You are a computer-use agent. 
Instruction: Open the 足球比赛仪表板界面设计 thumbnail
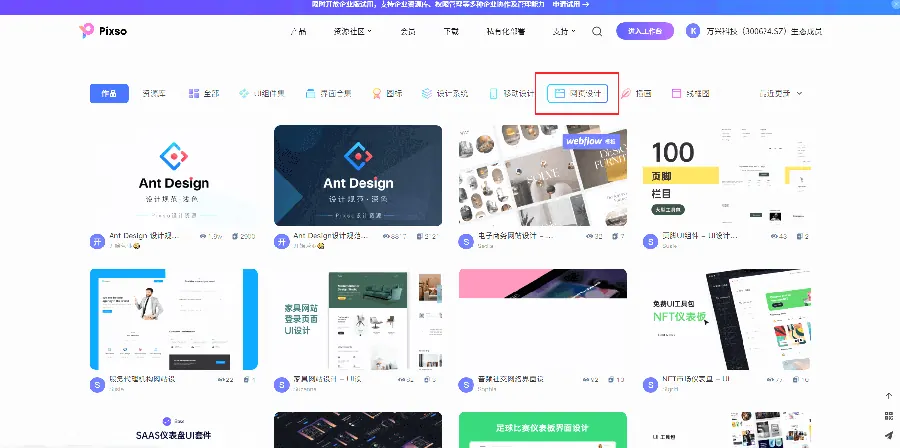tap(543, 430)
